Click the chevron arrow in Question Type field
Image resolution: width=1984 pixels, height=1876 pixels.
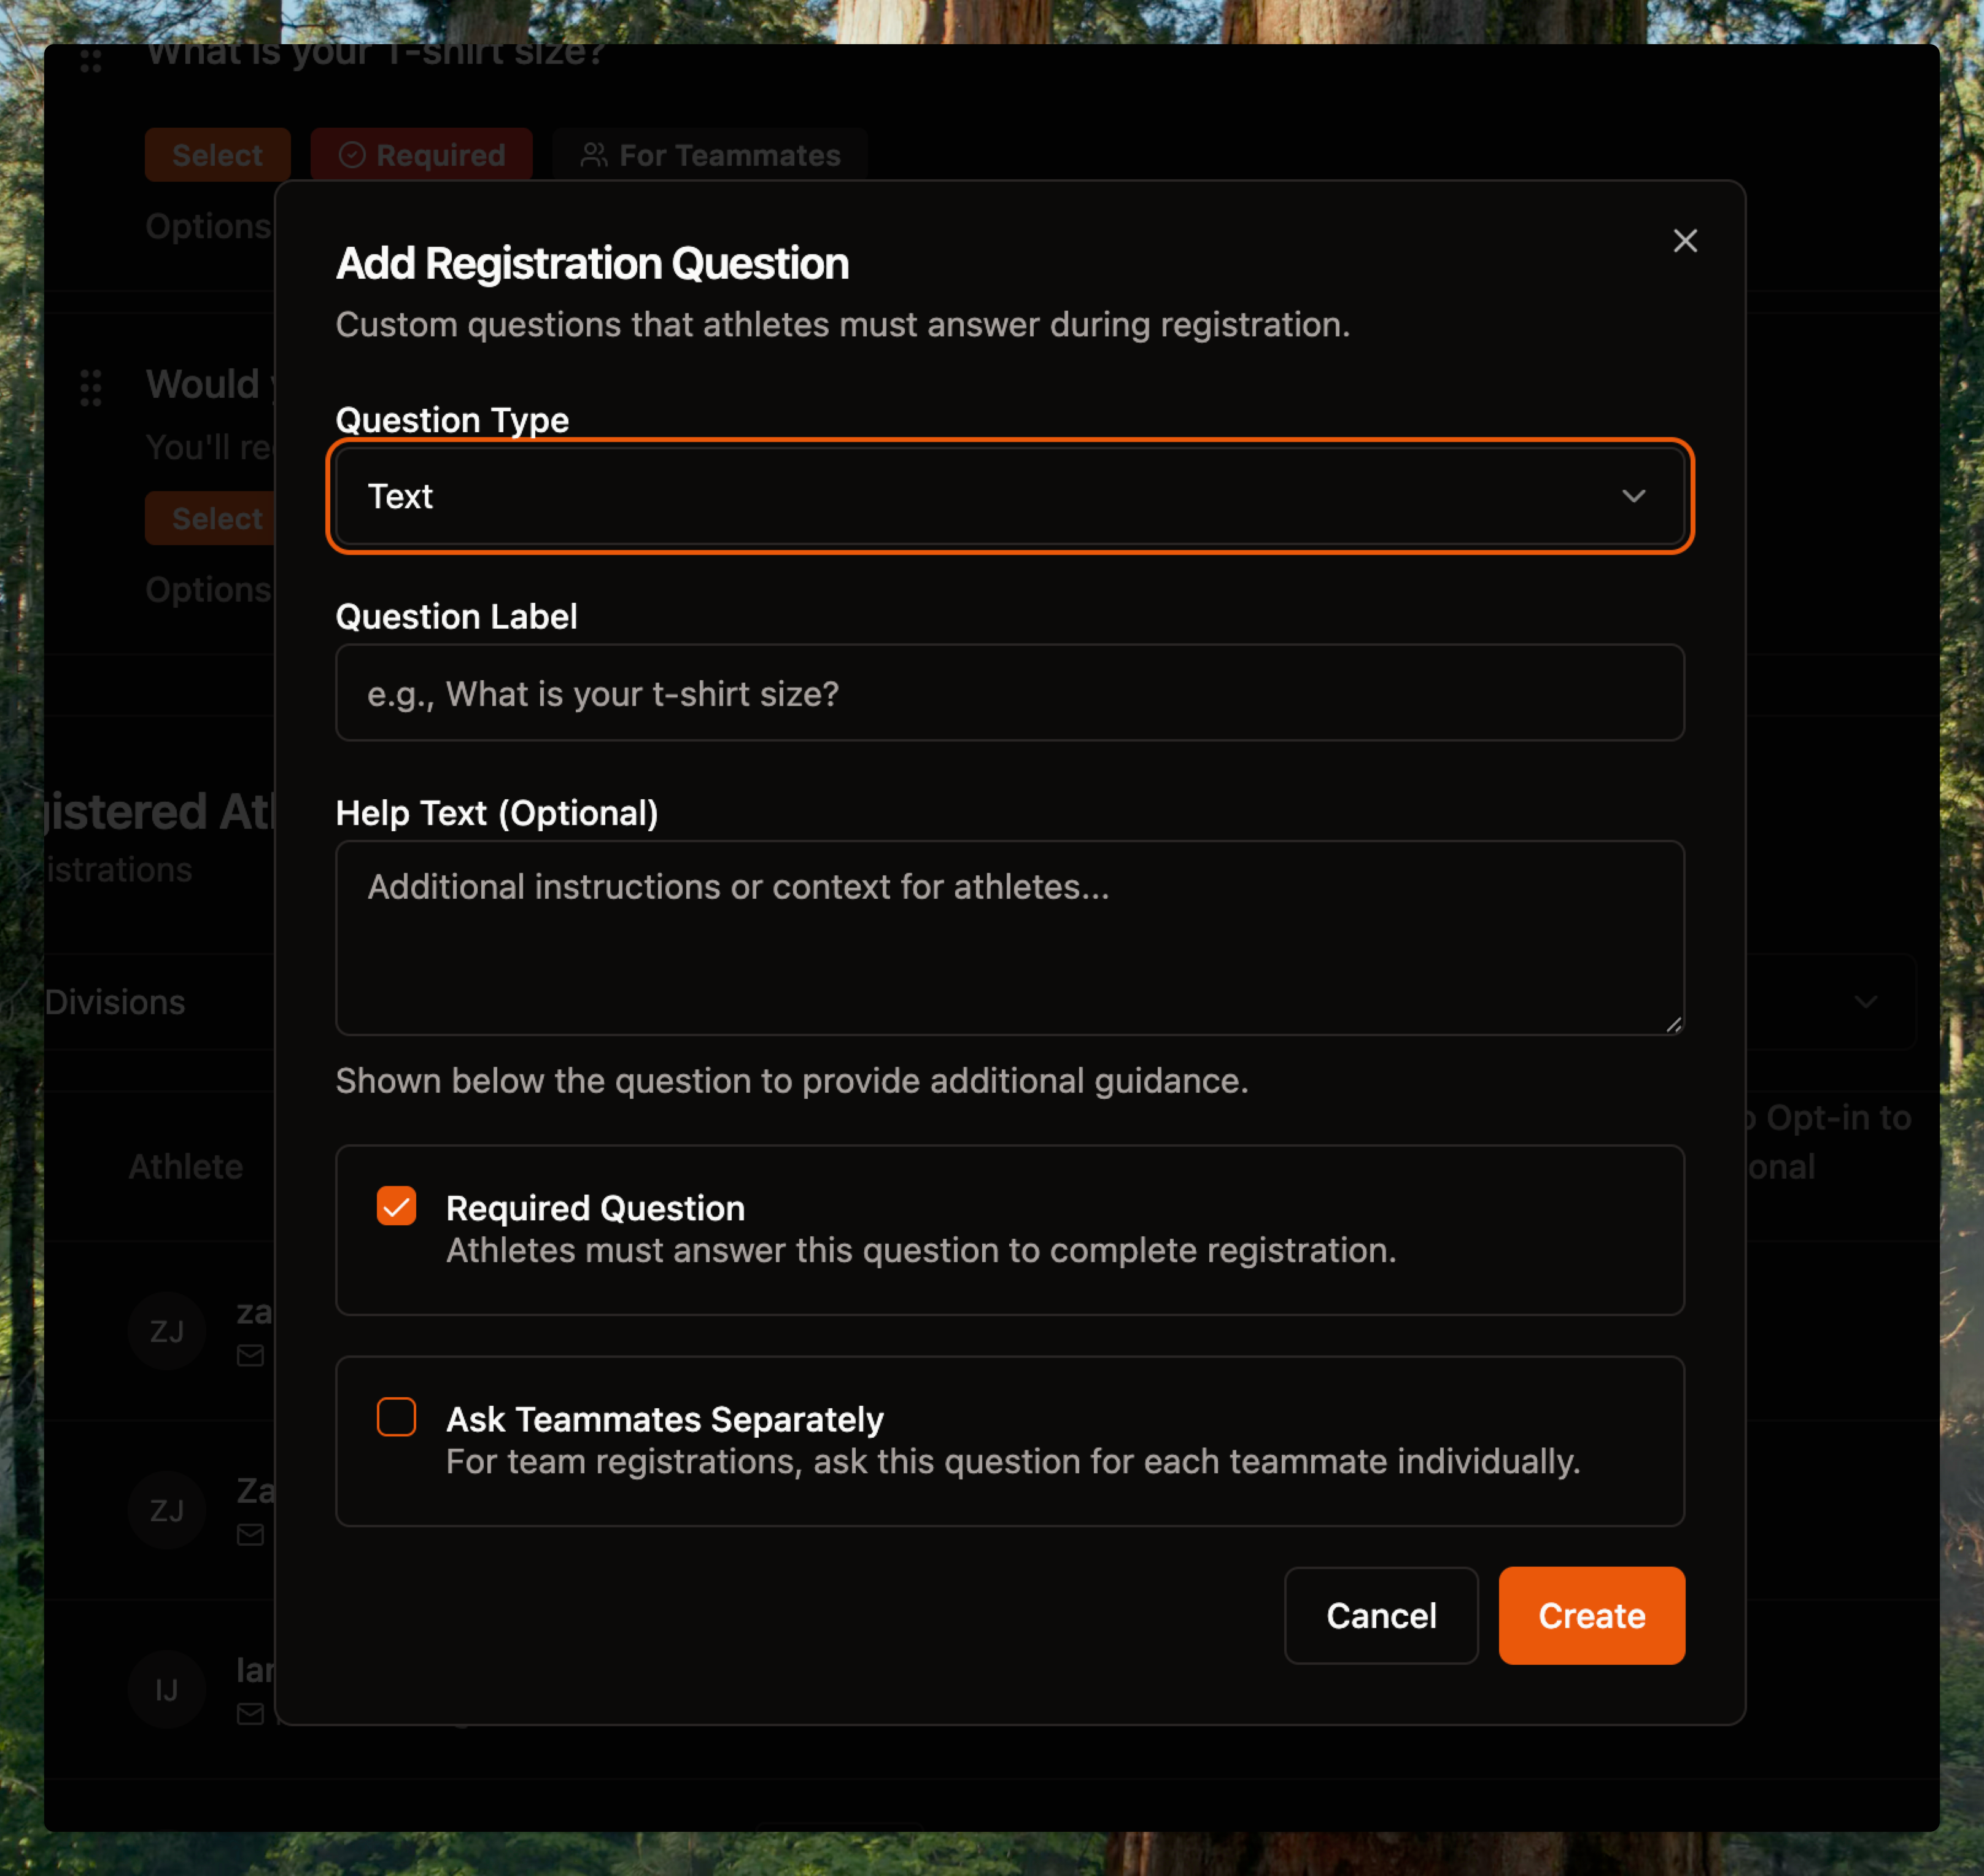coord(1633,496)
